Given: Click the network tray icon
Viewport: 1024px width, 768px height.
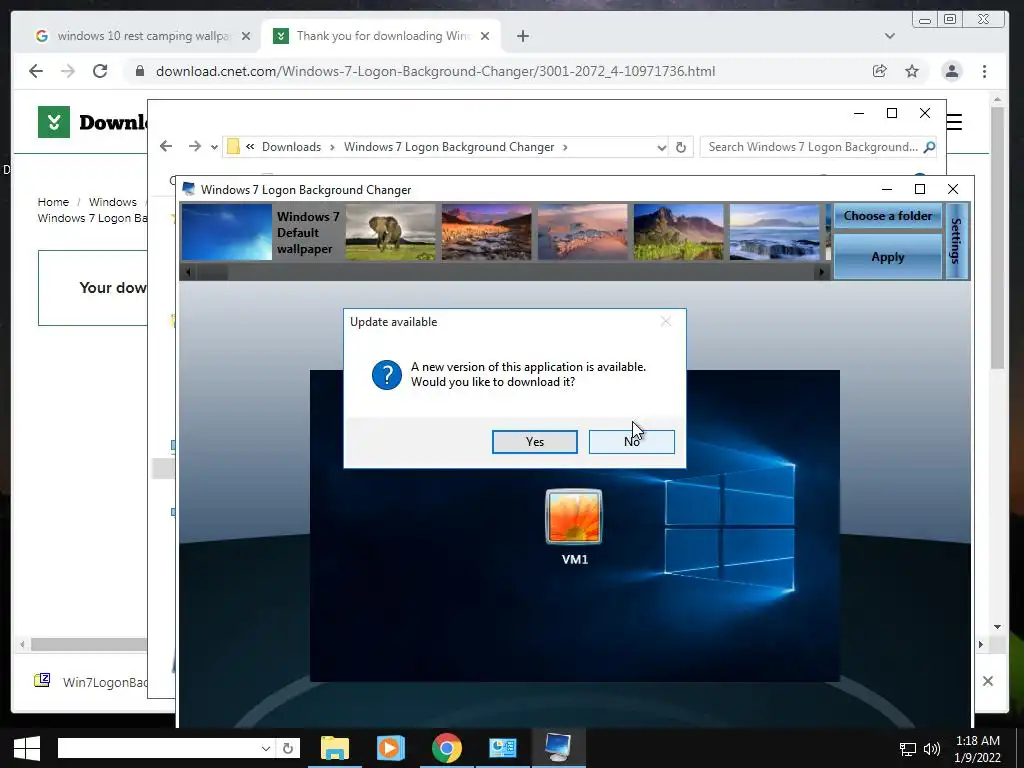Looking at the screenshot, I should 908,748.
